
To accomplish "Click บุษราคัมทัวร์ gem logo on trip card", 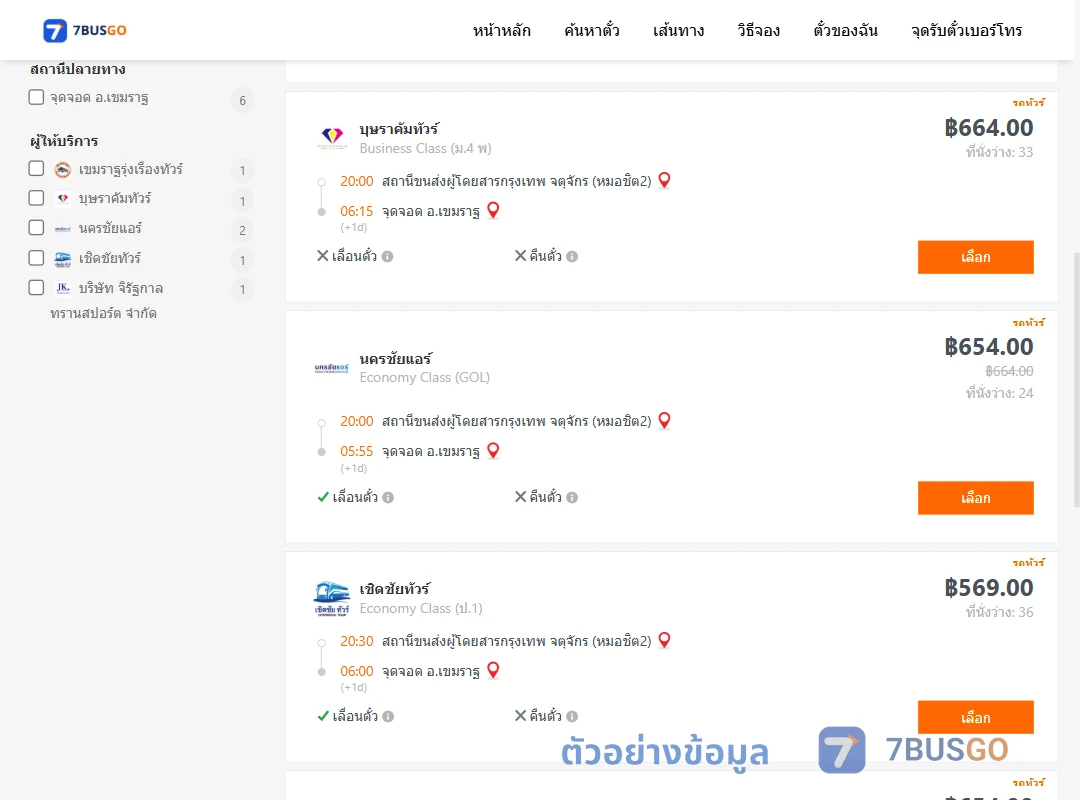I will pyautogui.click(x=332, y=138).
